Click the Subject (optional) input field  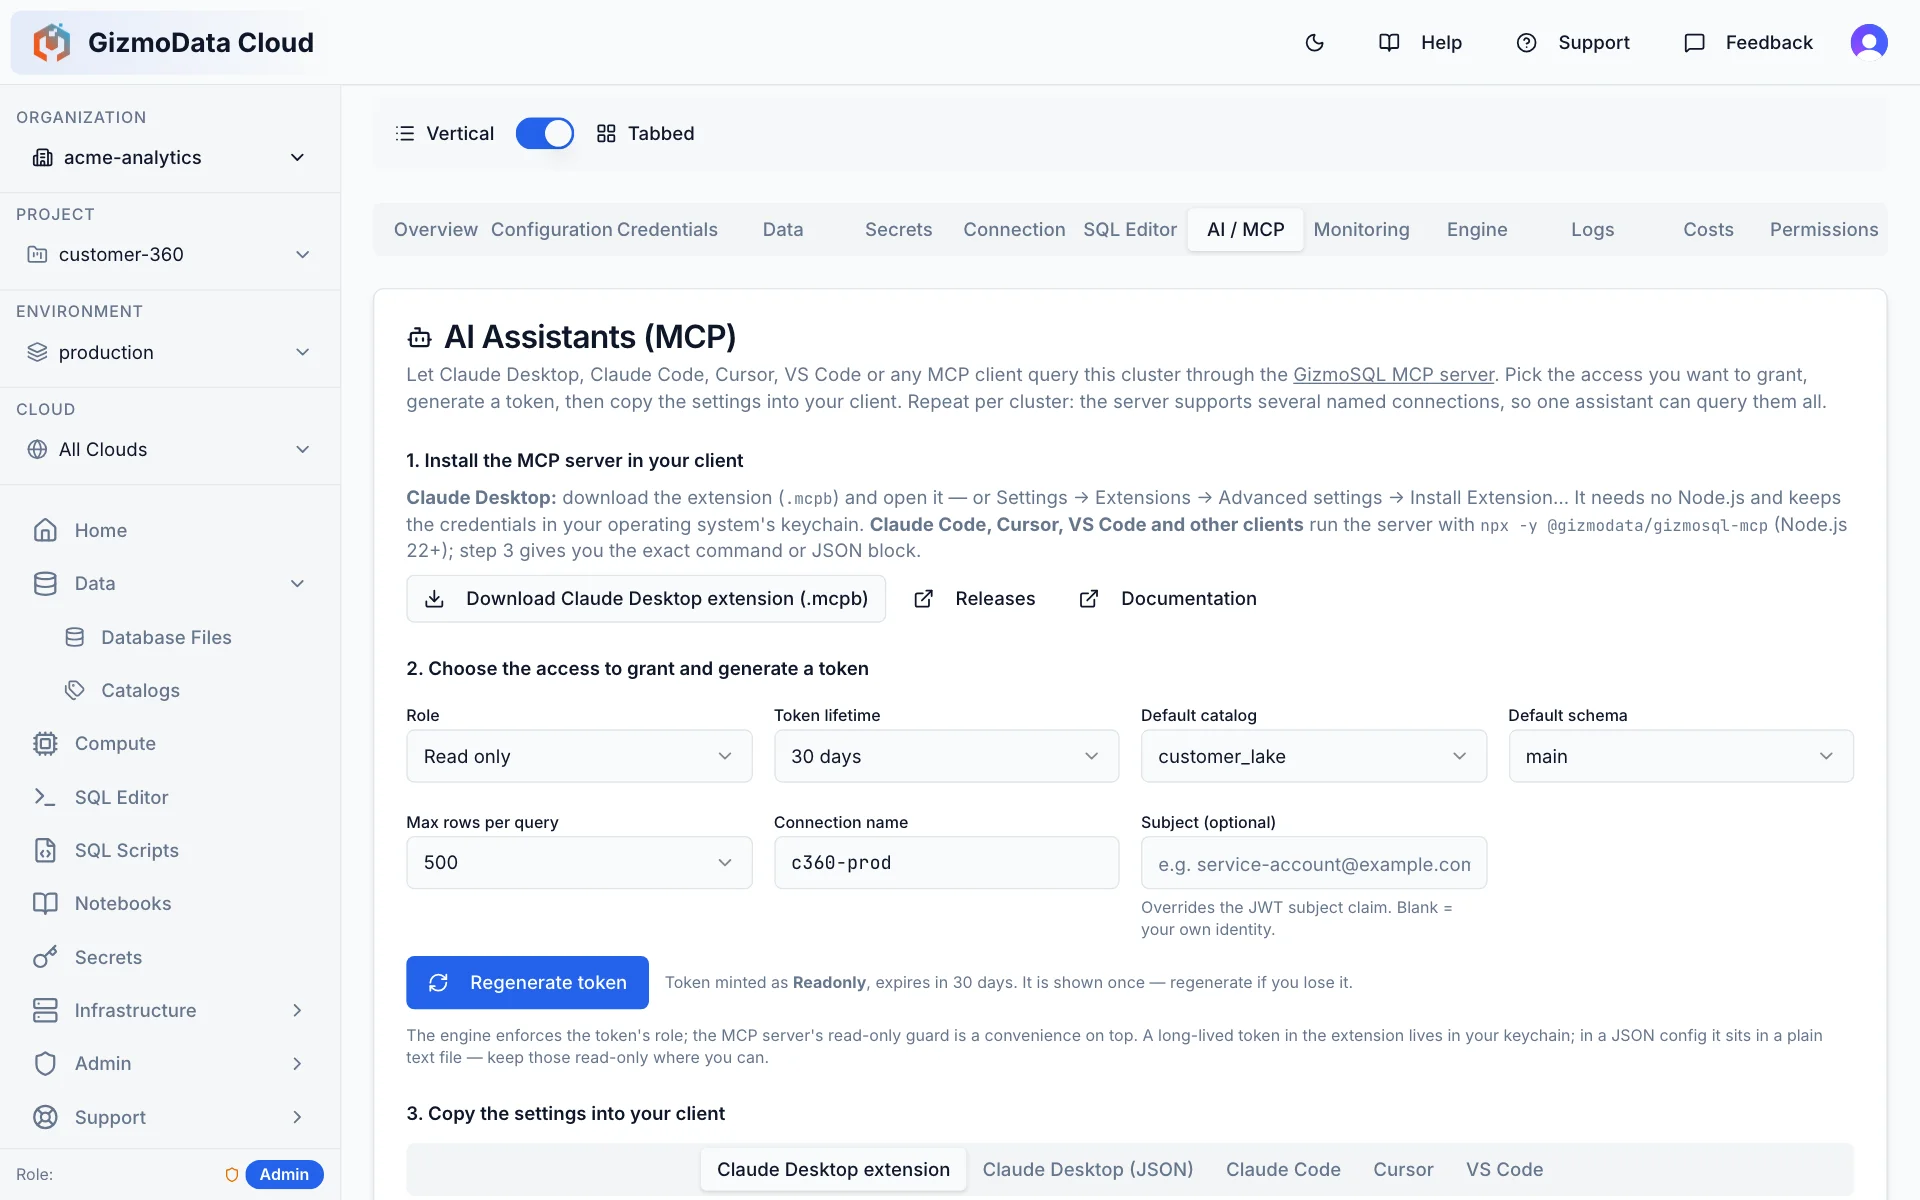[x=1314, y=862]
